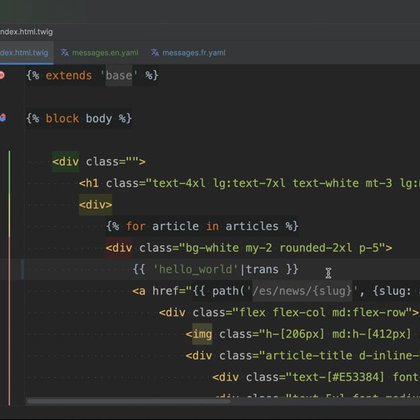Screen dimensions: 420x420
Task: Click the for article in articles statement
Action: pyautogui.click(x=202, y=226)
